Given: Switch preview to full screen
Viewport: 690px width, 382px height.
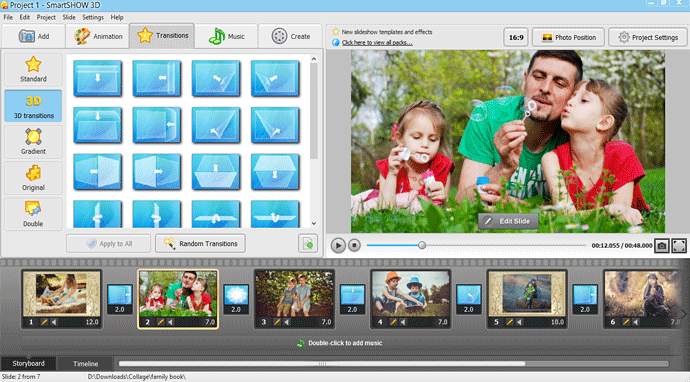Looking at the screenshot, I should click(679, 246).
